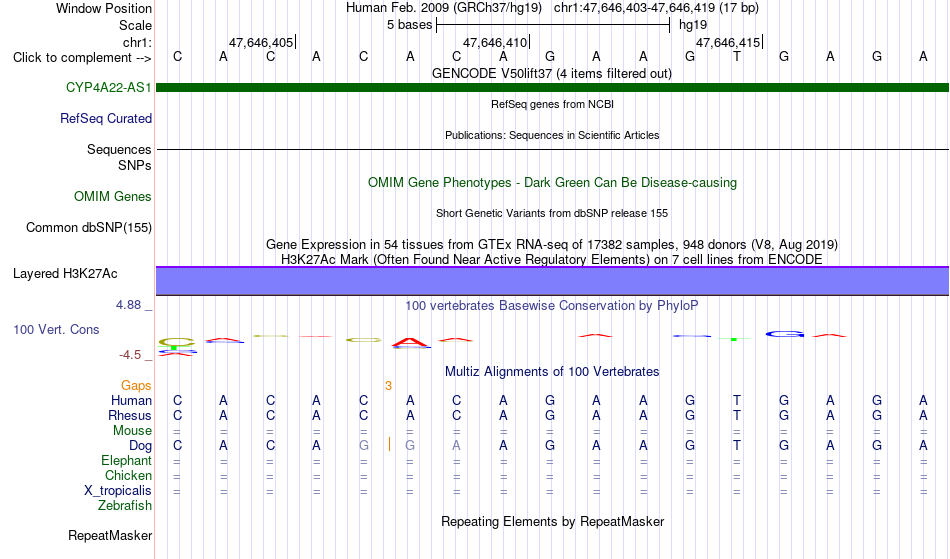Click 'Click to complement -->' label
Screen dimensions: 950x559
82,58
